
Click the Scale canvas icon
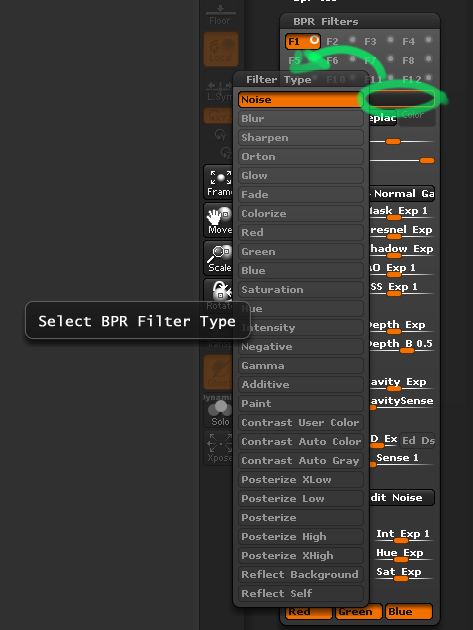coord(219,258)
